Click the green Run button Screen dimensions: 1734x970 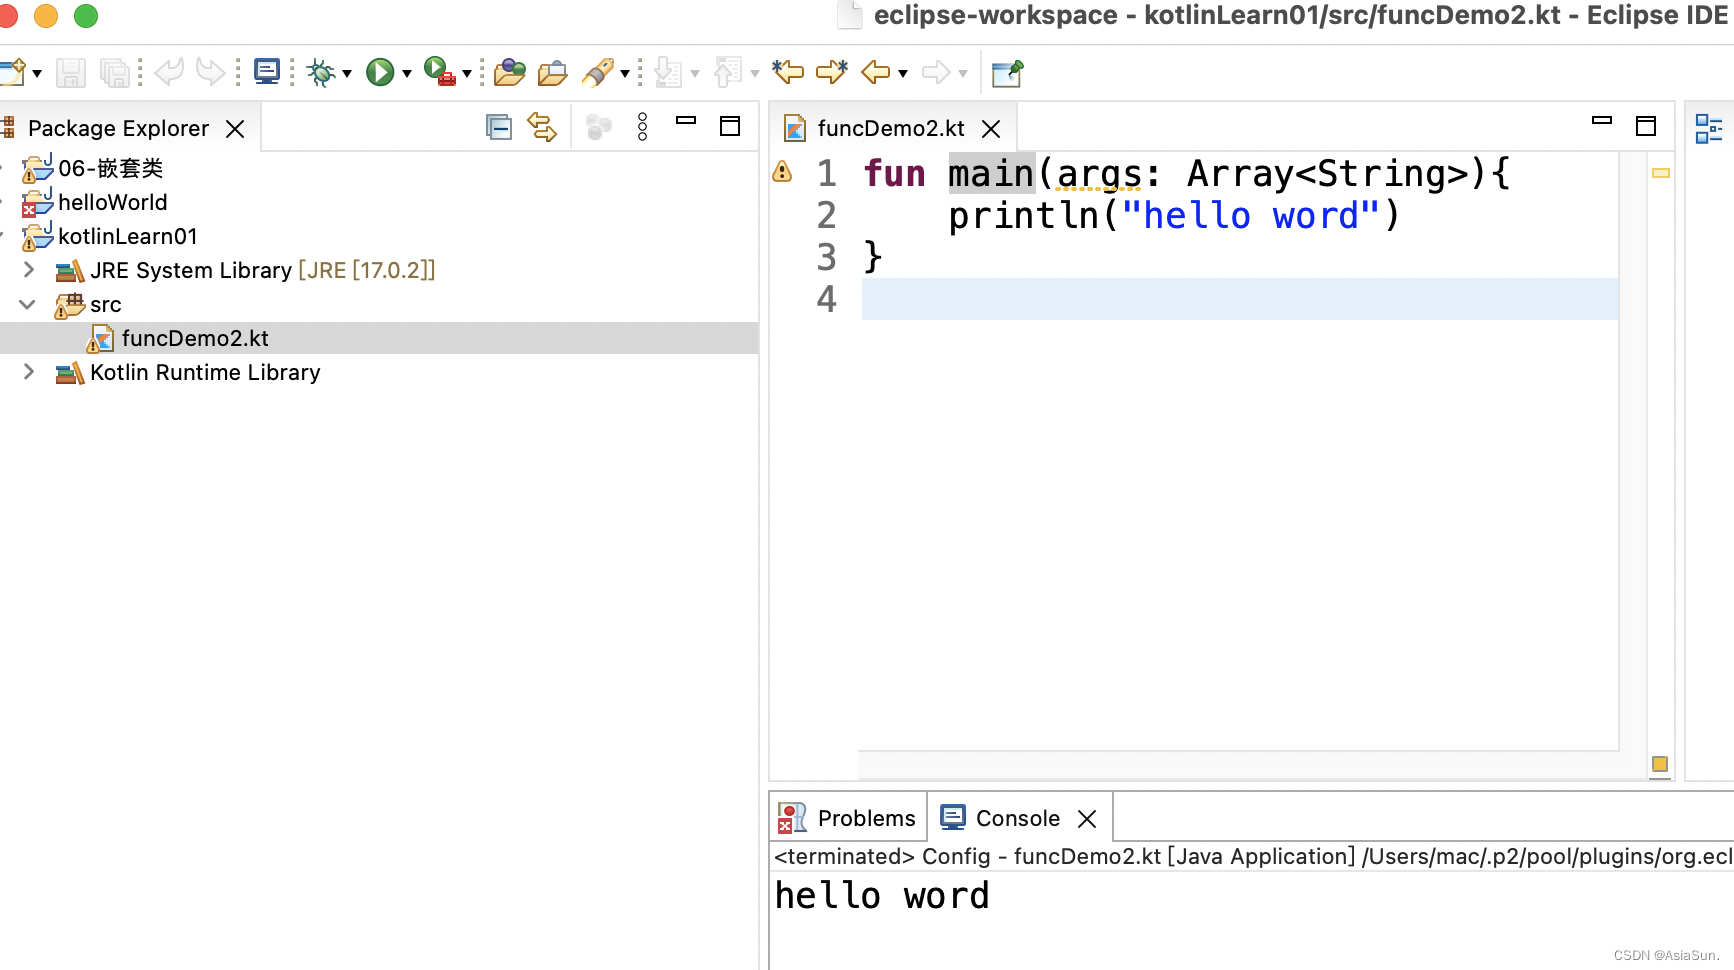(380, 72)
